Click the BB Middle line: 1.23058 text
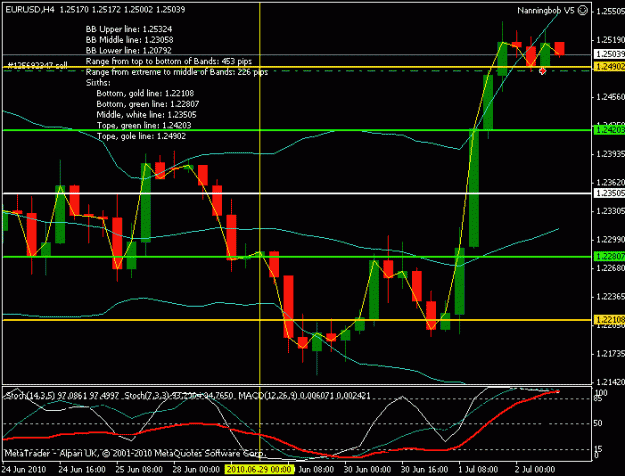625x476 pixels. [x=130, y=40]
